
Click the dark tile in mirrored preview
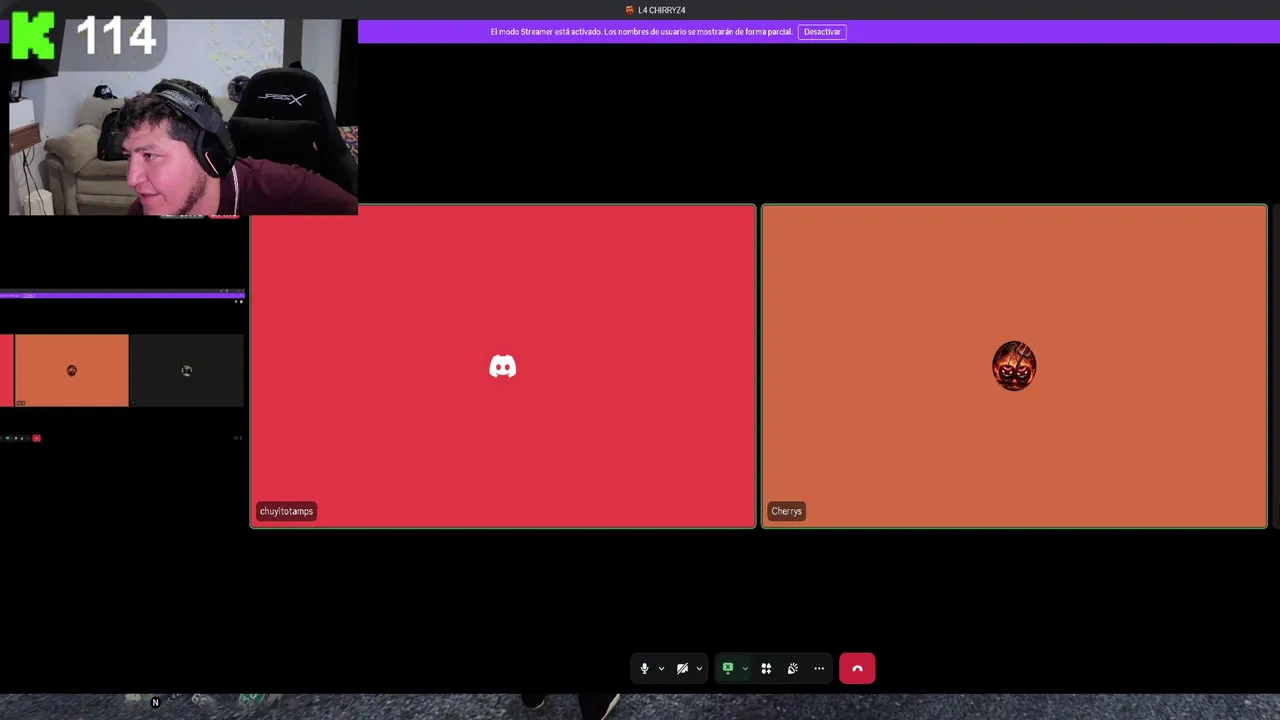click(186, 370)
